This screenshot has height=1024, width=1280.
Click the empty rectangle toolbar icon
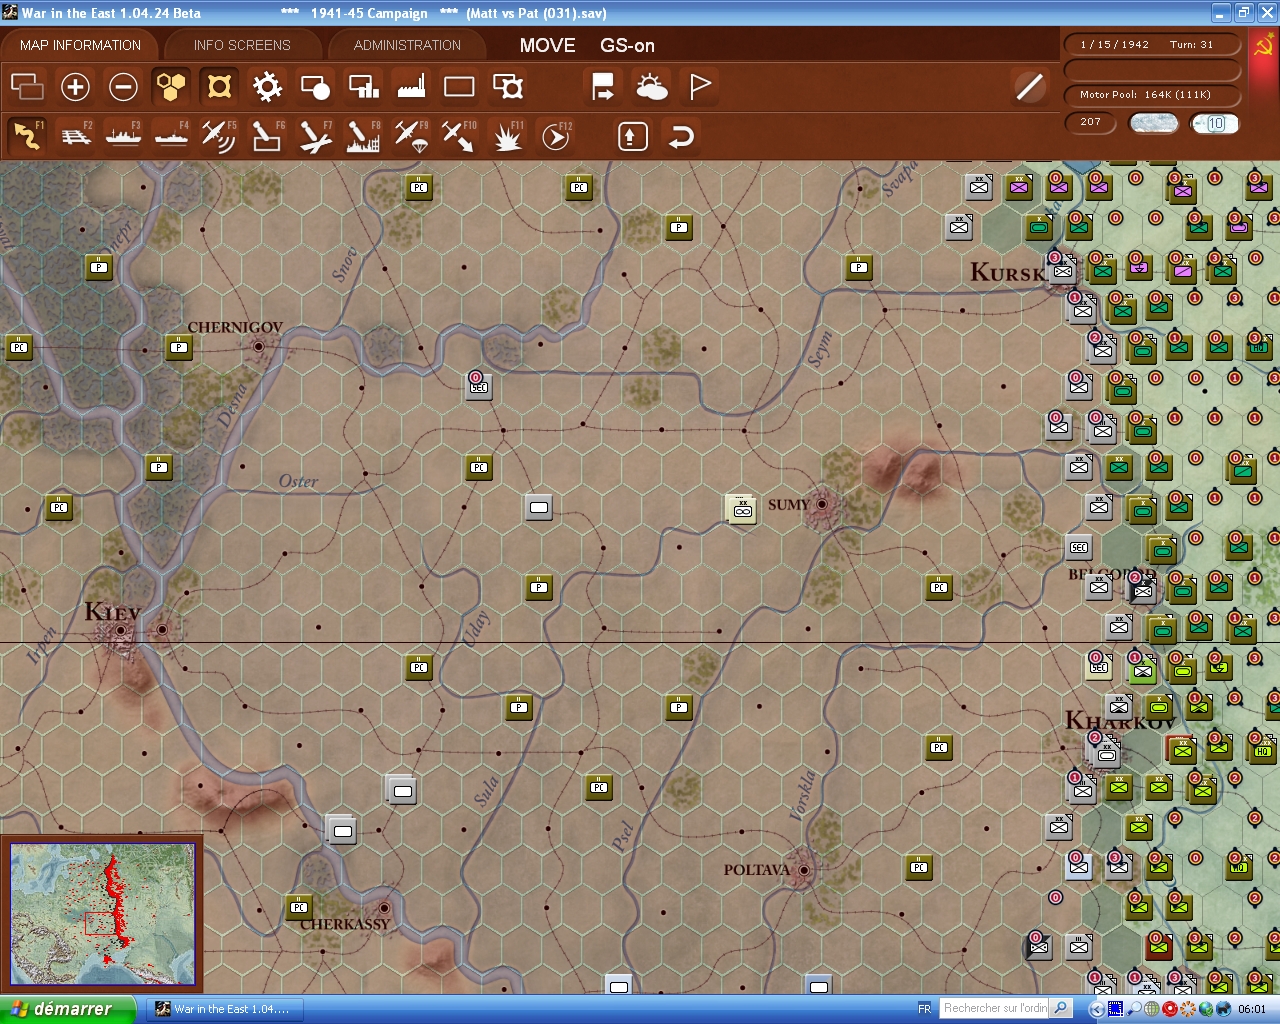pyautogui.click(x=459, y=87)
